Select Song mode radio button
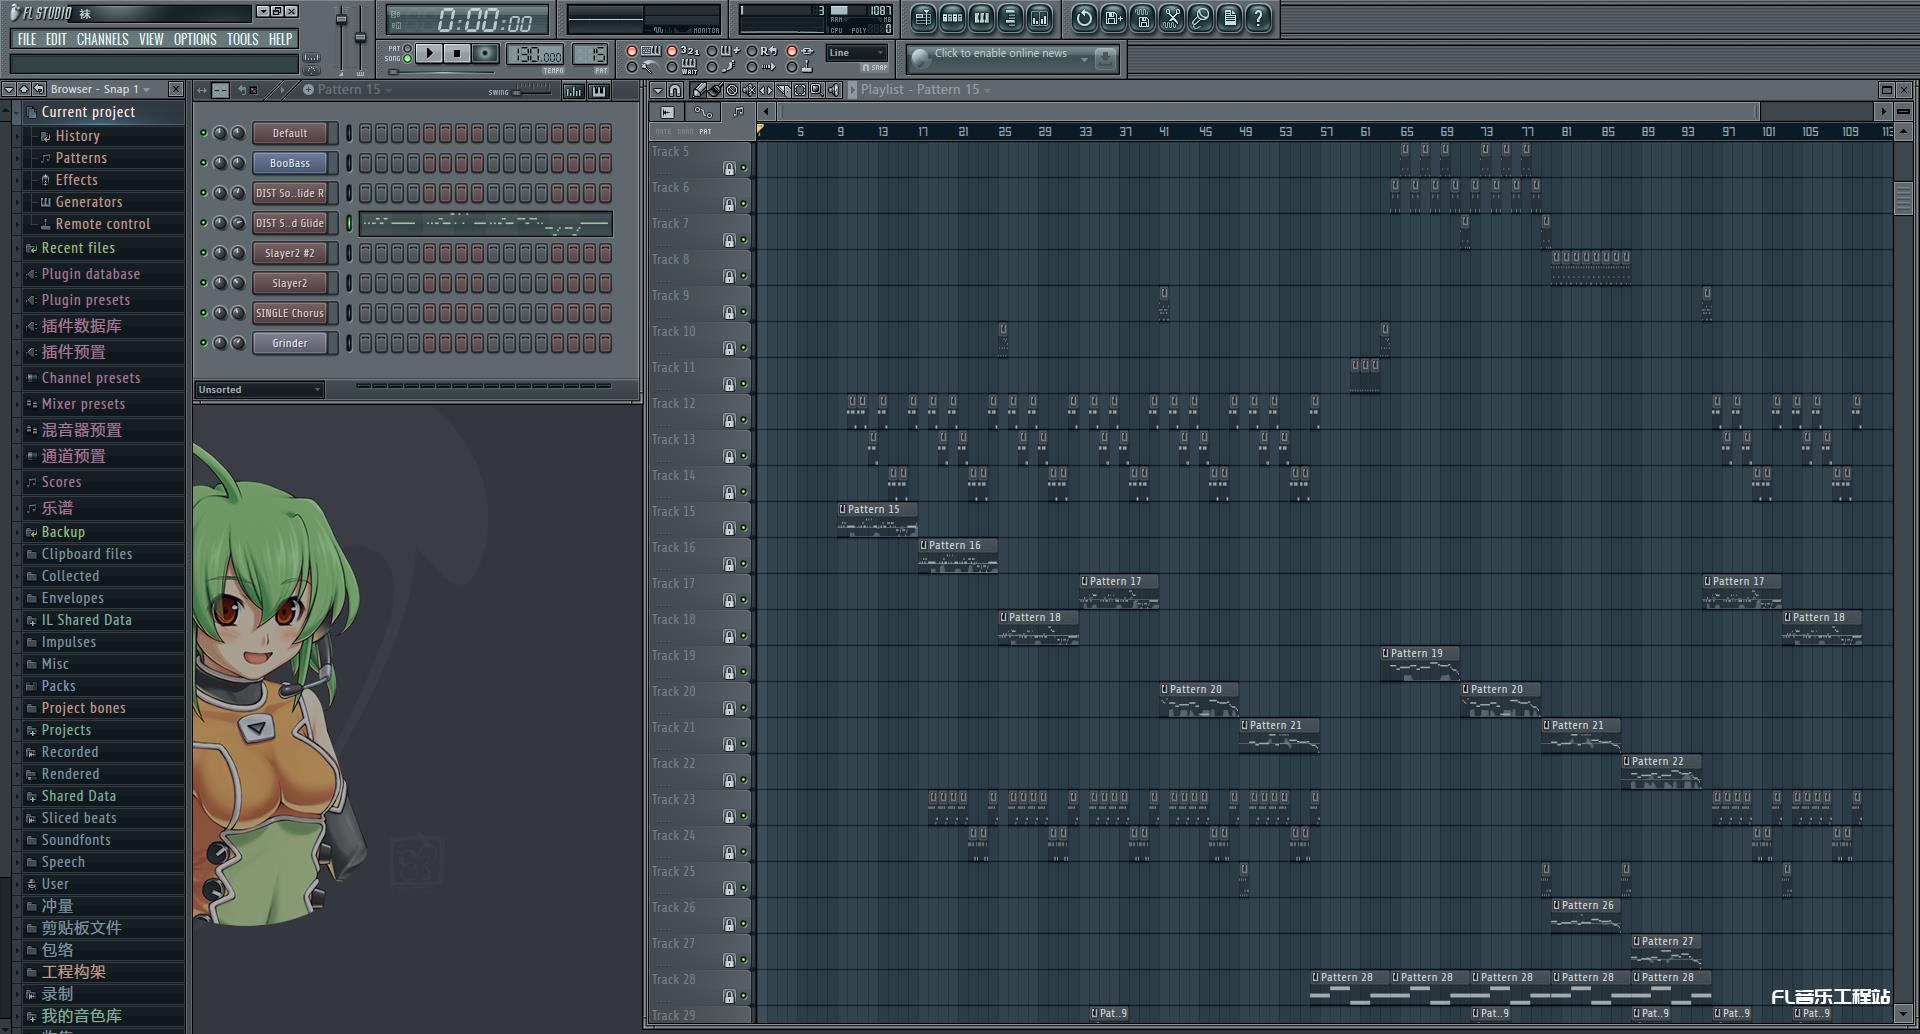1920x1034 pixels. [x=407, y=59]
